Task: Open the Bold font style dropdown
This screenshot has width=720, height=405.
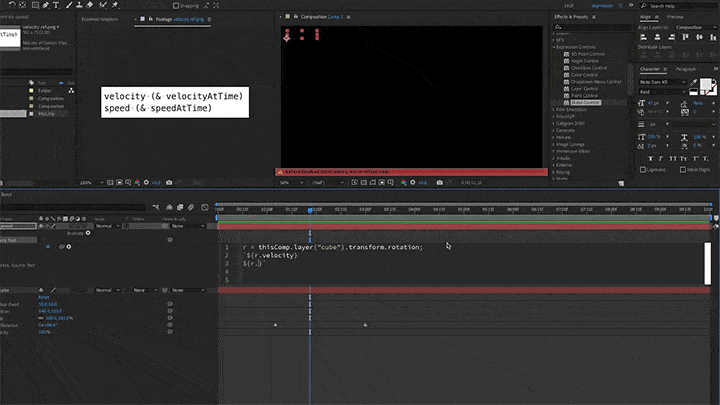Action: pos(663,92)
